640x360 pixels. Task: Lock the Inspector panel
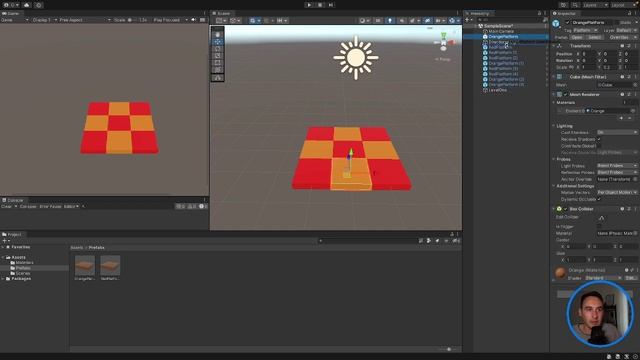point(629,13)
